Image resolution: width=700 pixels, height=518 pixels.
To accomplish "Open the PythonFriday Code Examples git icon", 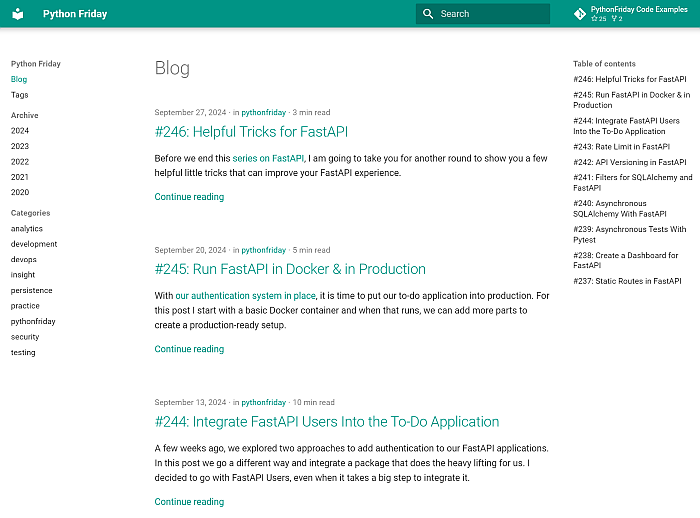I will click(x=579, y=14).
